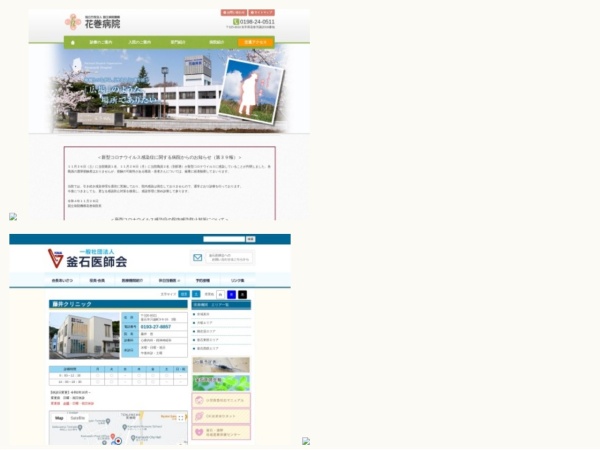The image size is (600, 450).
Task: Click the search field in blue top bar
Action: click(224, 239)
